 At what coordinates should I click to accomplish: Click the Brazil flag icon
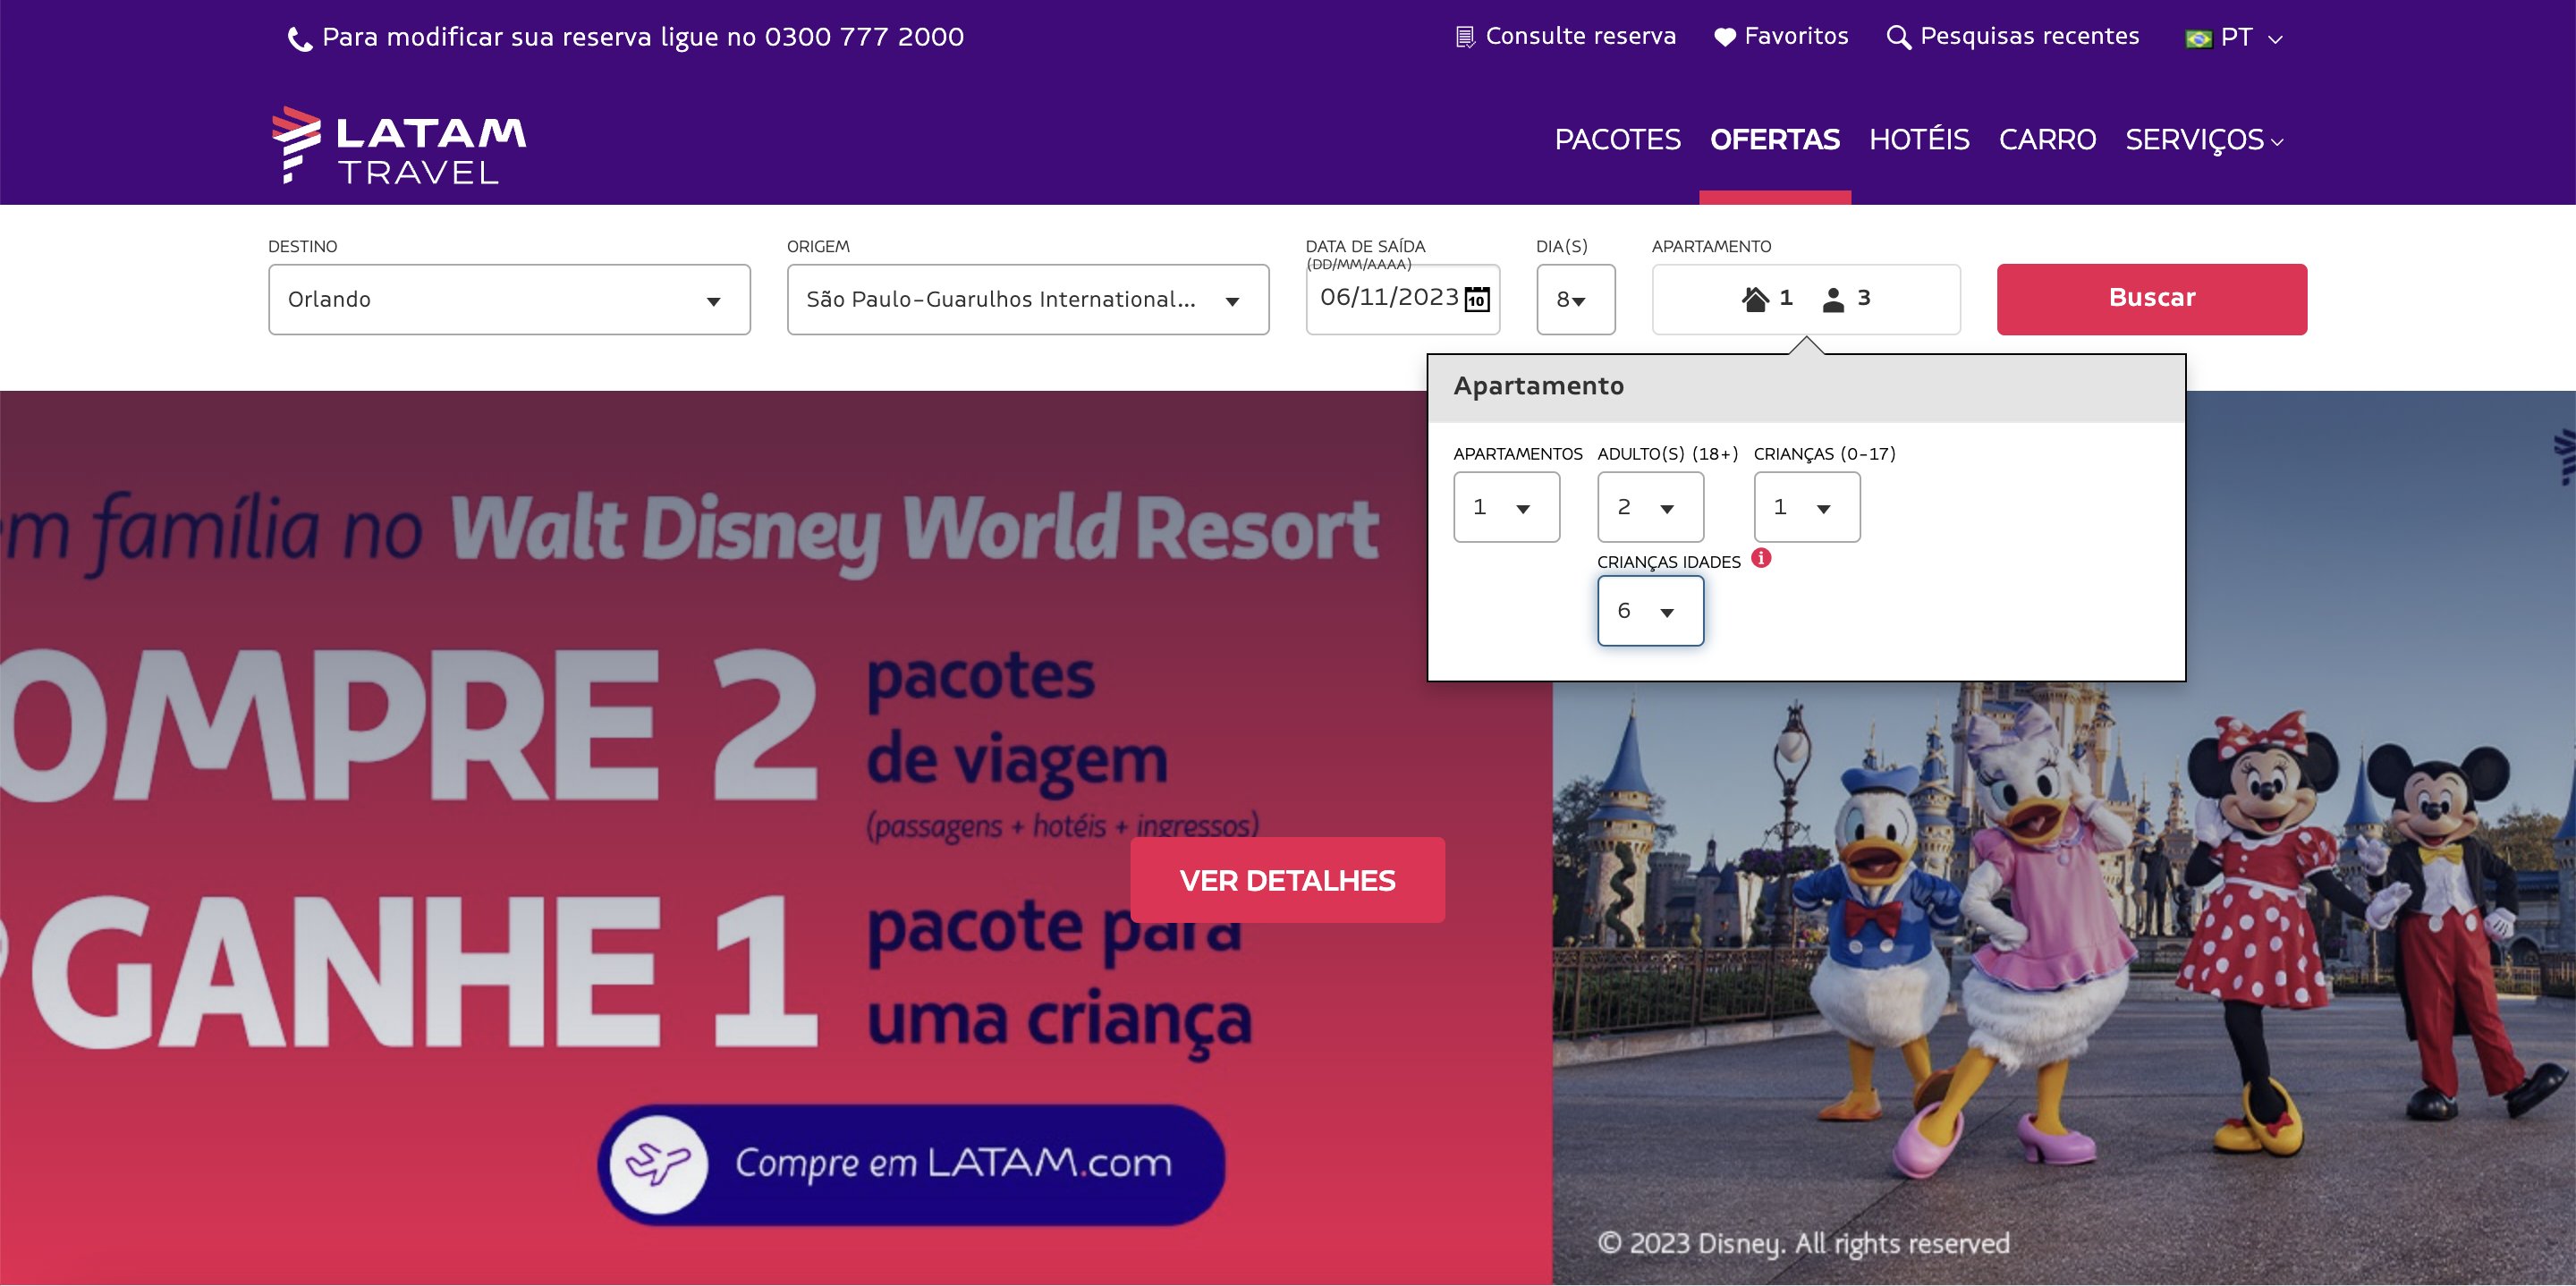[x=2198, y=39]
